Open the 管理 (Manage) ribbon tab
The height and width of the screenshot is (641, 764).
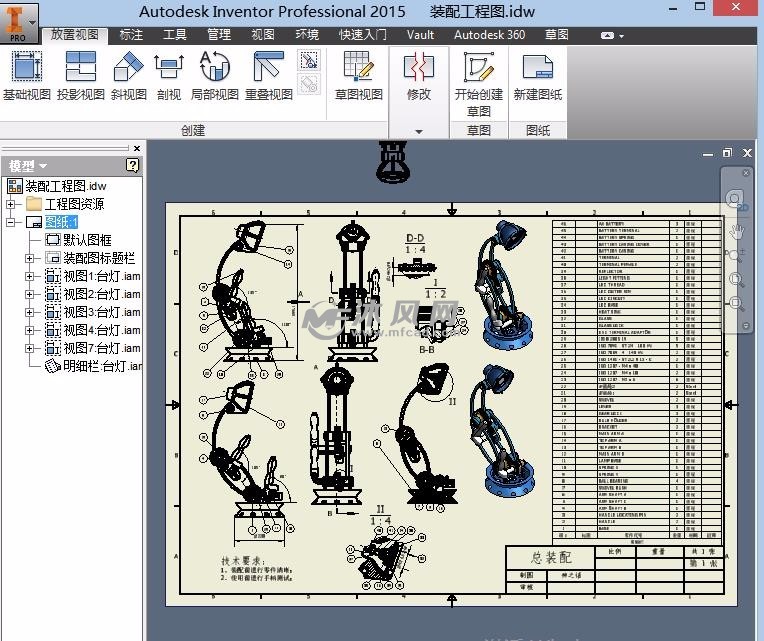click(x=219, y=34)
